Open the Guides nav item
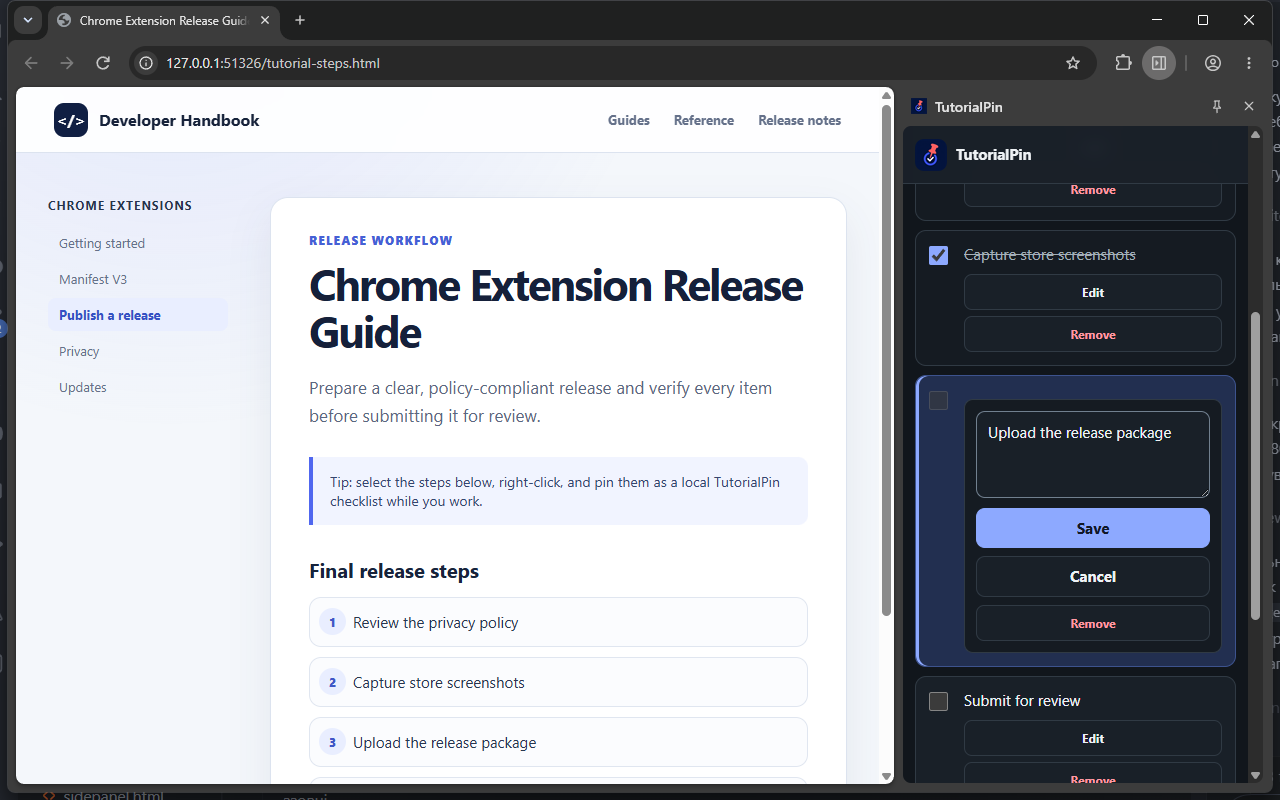Screen dimensions: 1280x800 point(629,120)
